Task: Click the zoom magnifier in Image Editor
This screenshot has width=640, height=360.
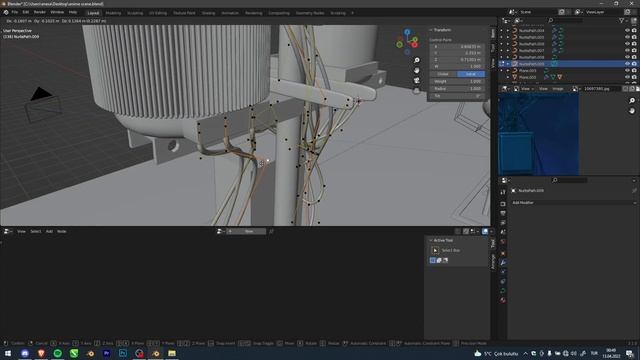Action: 632,100
